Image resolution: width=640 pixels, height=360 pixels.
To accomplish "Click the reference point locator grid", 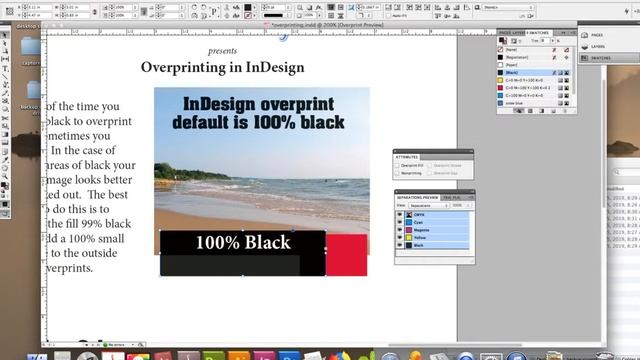I will click(9, 11).
